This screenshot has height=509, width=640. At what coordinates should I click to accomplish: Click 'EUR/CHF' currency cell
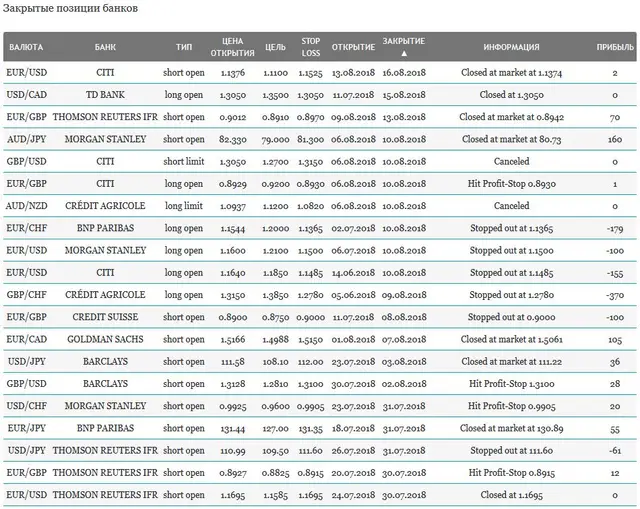27,228
